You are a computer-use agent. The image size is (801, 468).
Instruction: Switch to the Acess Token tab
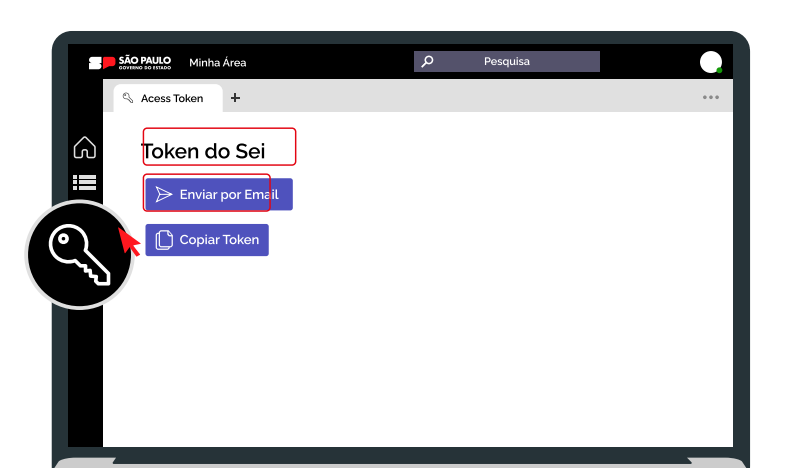[171, 98]
